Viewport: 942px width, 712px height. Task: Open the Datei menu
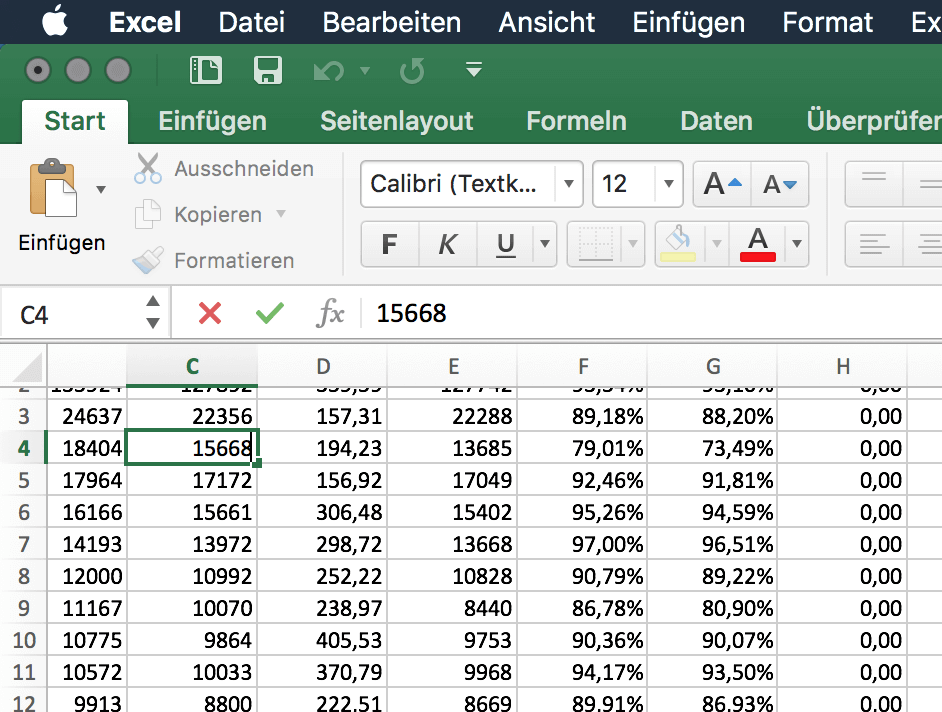[252, 22]
